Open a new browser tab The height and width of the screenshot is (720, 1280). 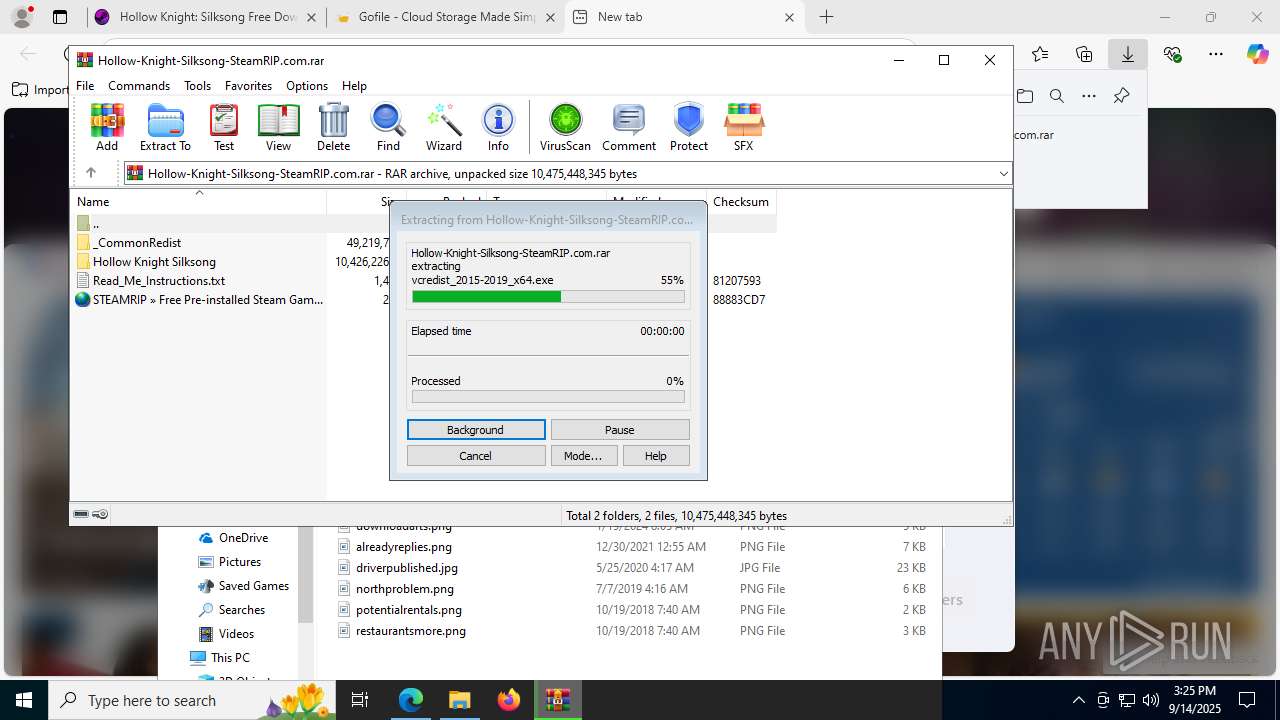(x=826, y=17)
